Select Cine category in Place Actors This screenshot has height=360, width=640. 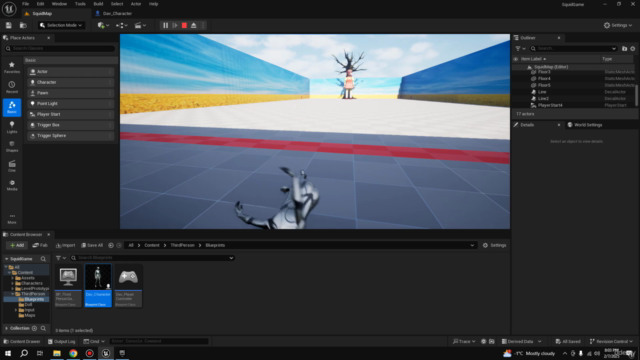click(x=12, y=166)
